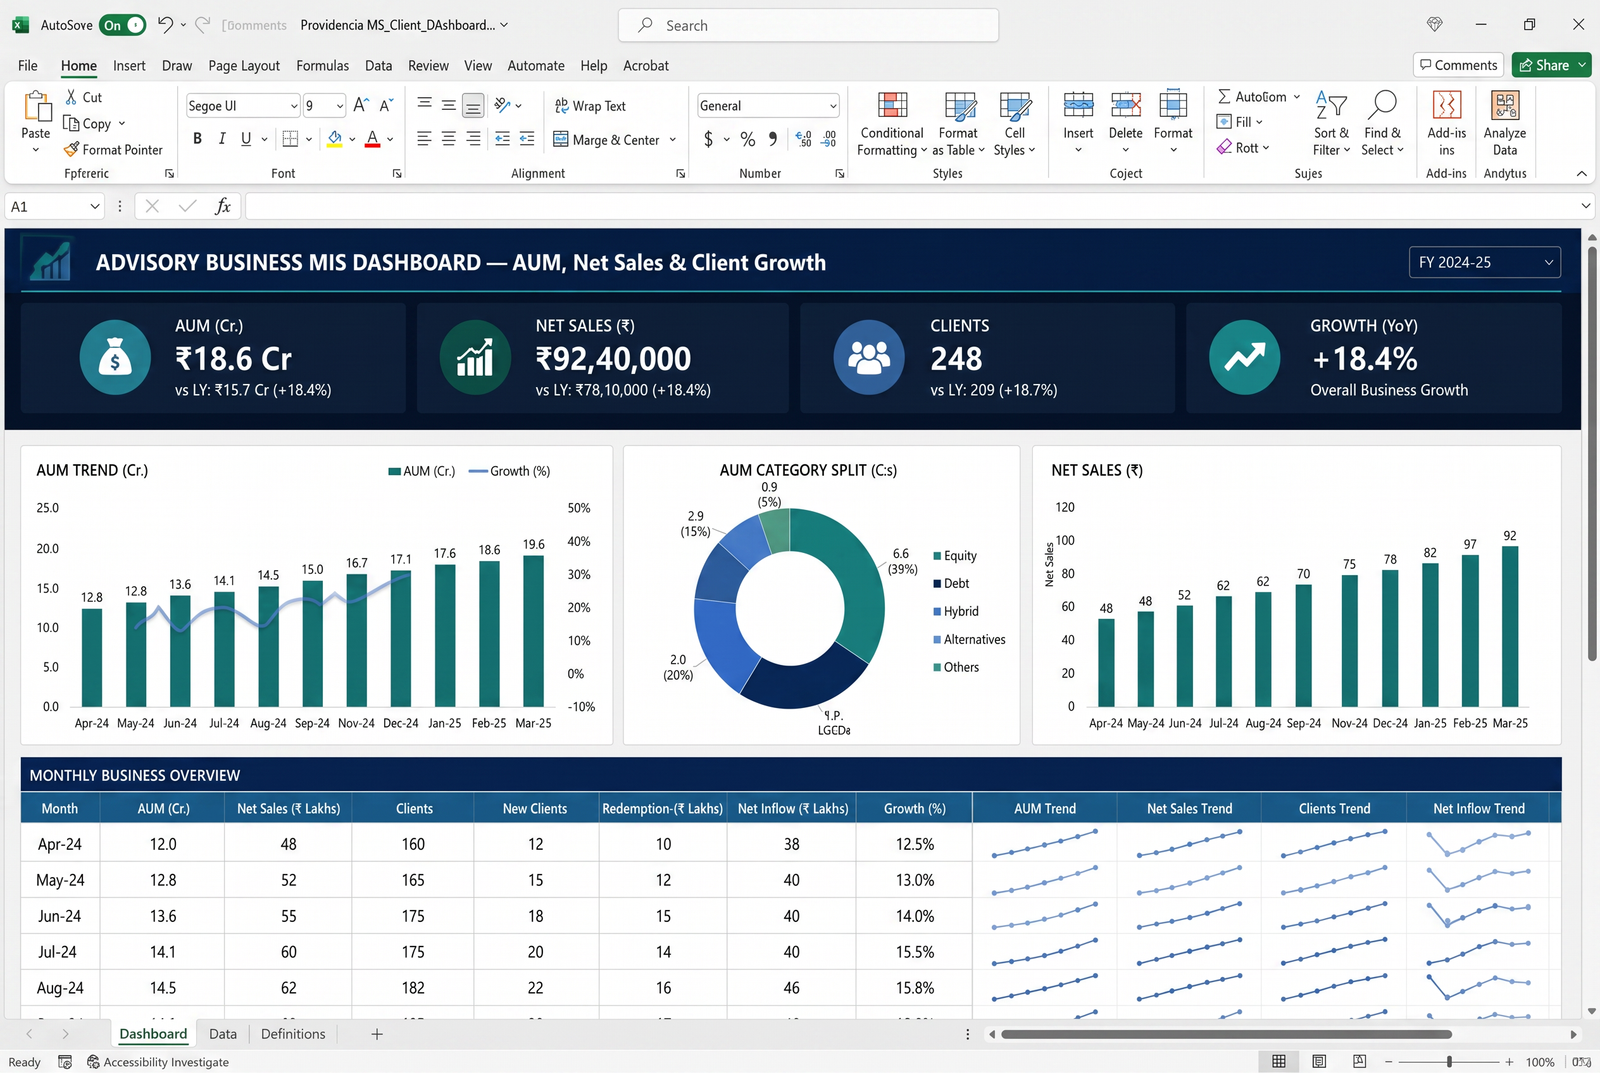Switch to the Insert ribbon tab

click(x=129, y=66)
